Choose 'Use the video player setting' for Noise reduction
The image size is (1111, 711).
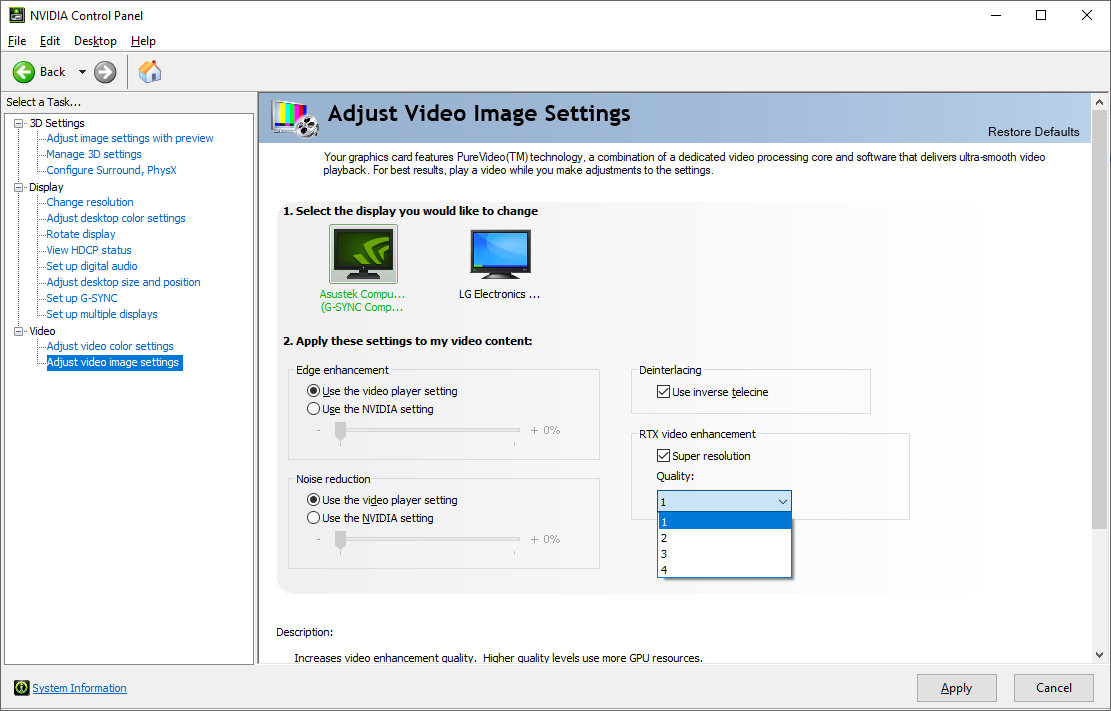pyautogui.click(x=313, y=500)
